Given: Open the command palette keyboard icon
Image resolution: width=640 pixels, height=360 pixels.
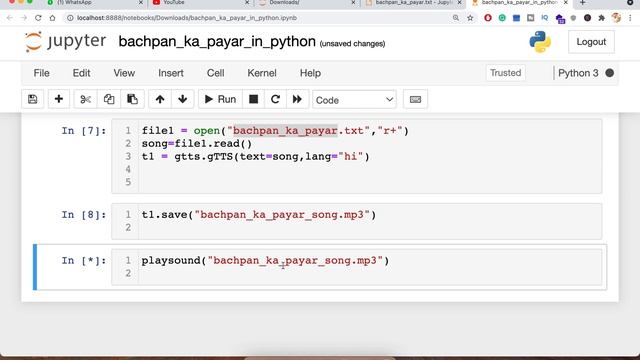Looking at the screenshot, I should click(416, 99).
